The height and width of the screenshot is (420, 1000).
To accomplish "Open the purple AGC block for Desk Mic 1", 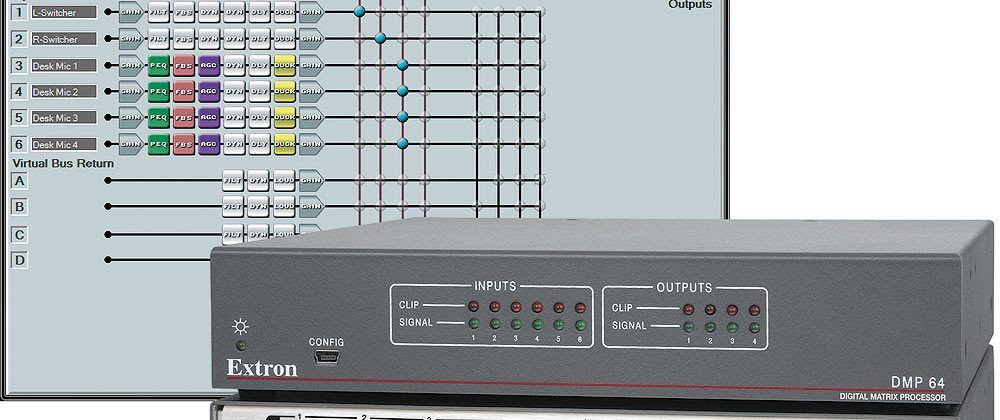I will (x=209, y=65).
